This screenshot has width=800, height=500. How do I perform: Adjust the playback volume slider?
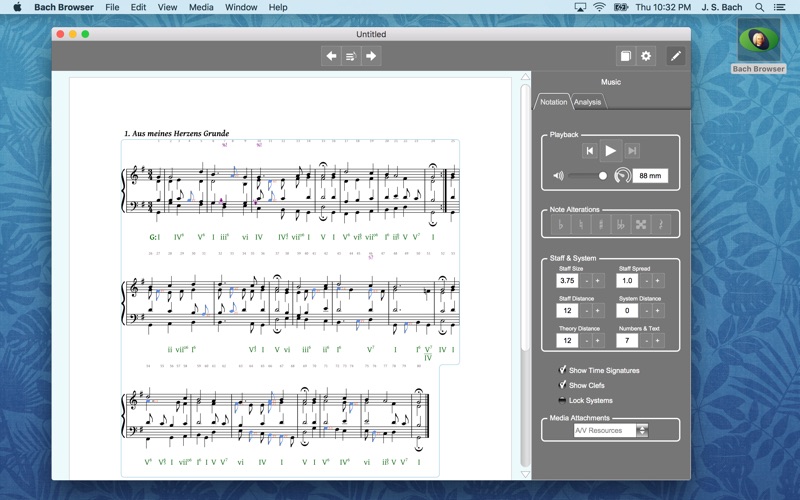coord(588,176)
